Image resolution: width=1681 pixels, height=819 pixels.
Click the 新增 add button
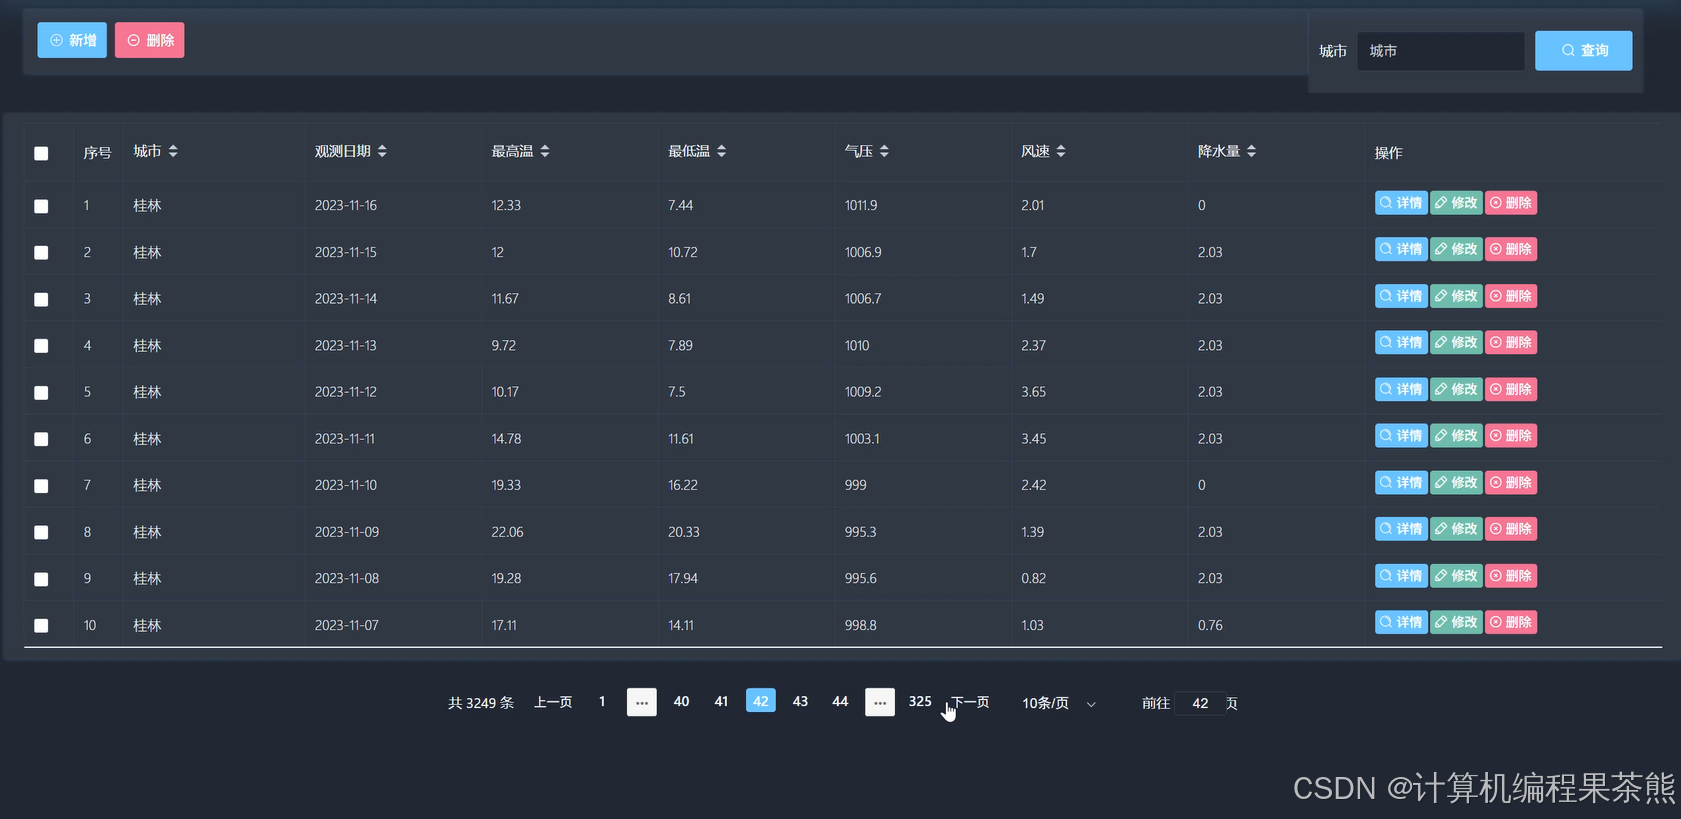click(x=72, y=40)
